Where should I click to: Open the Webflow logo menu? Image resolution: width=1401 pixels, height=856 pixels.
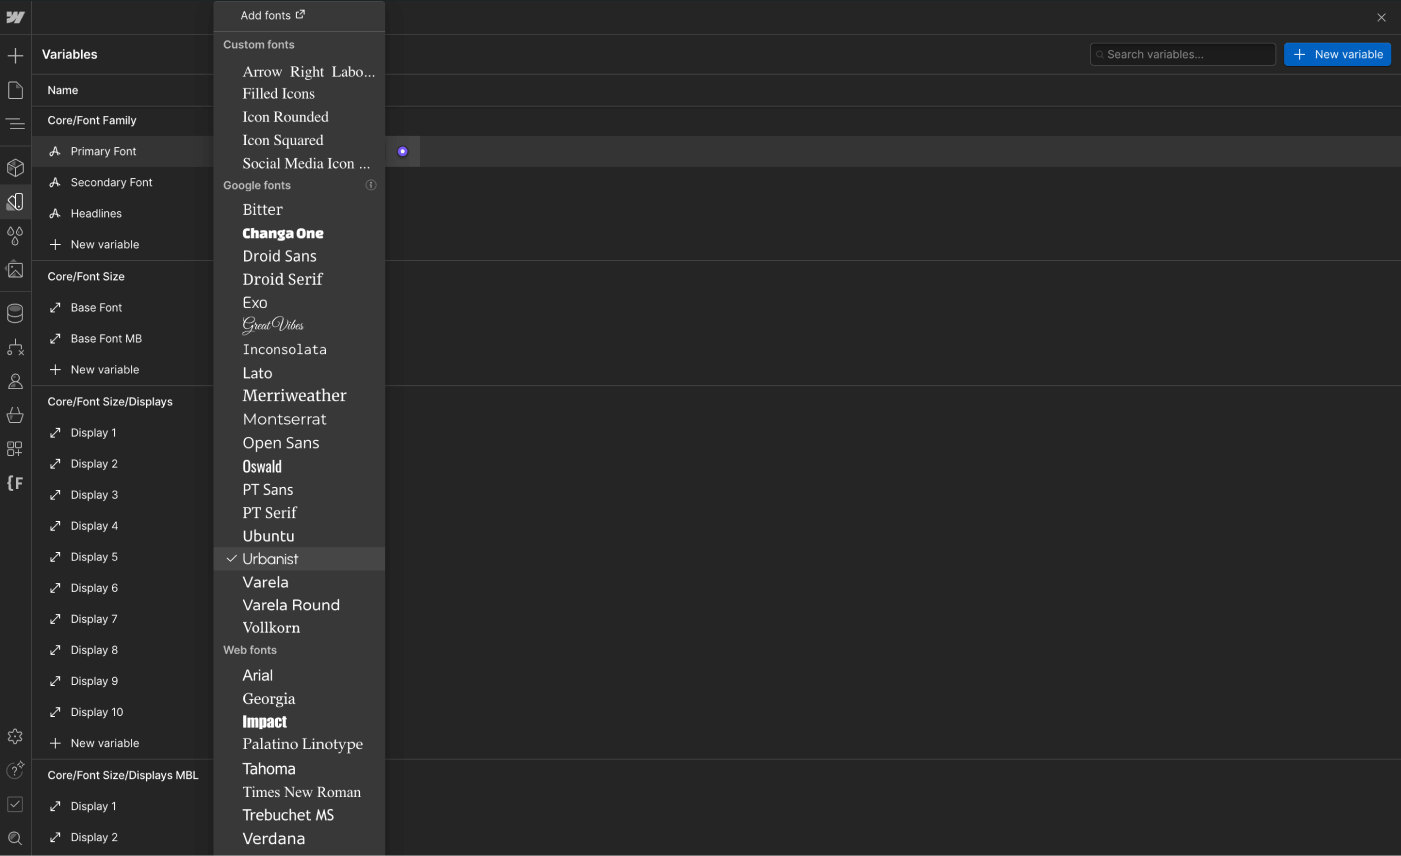click(15, 17)
